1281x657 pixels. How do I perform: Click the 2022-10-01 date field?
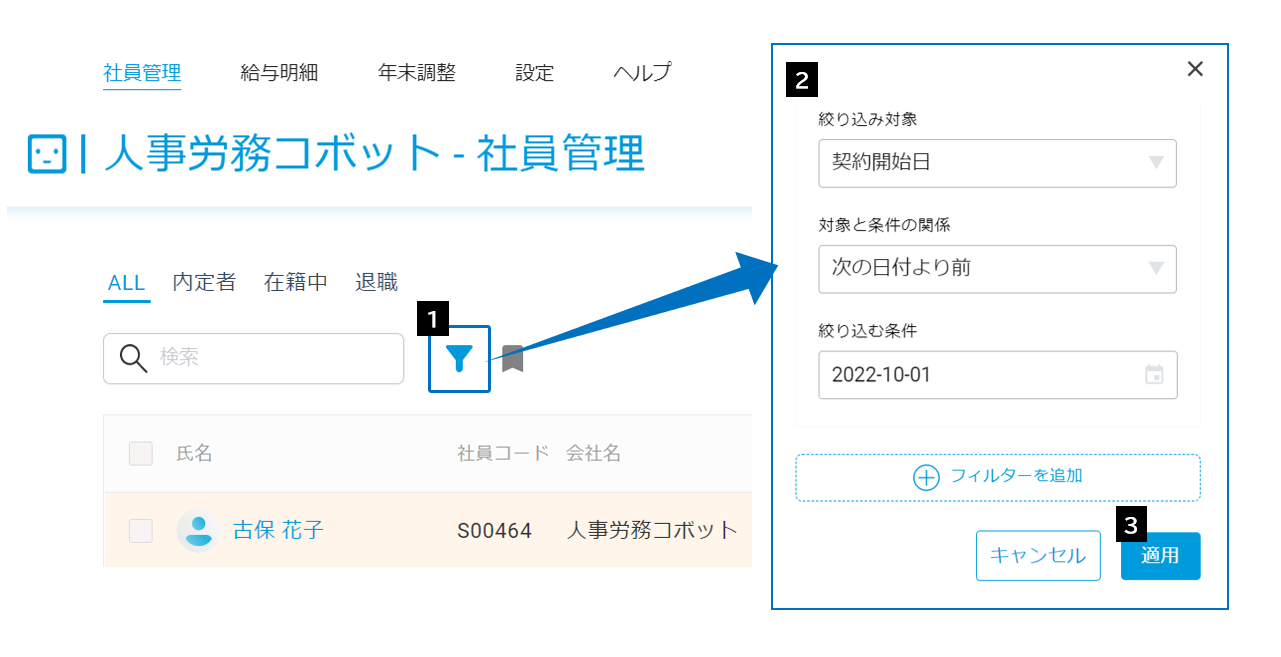(x=997, y=375)
